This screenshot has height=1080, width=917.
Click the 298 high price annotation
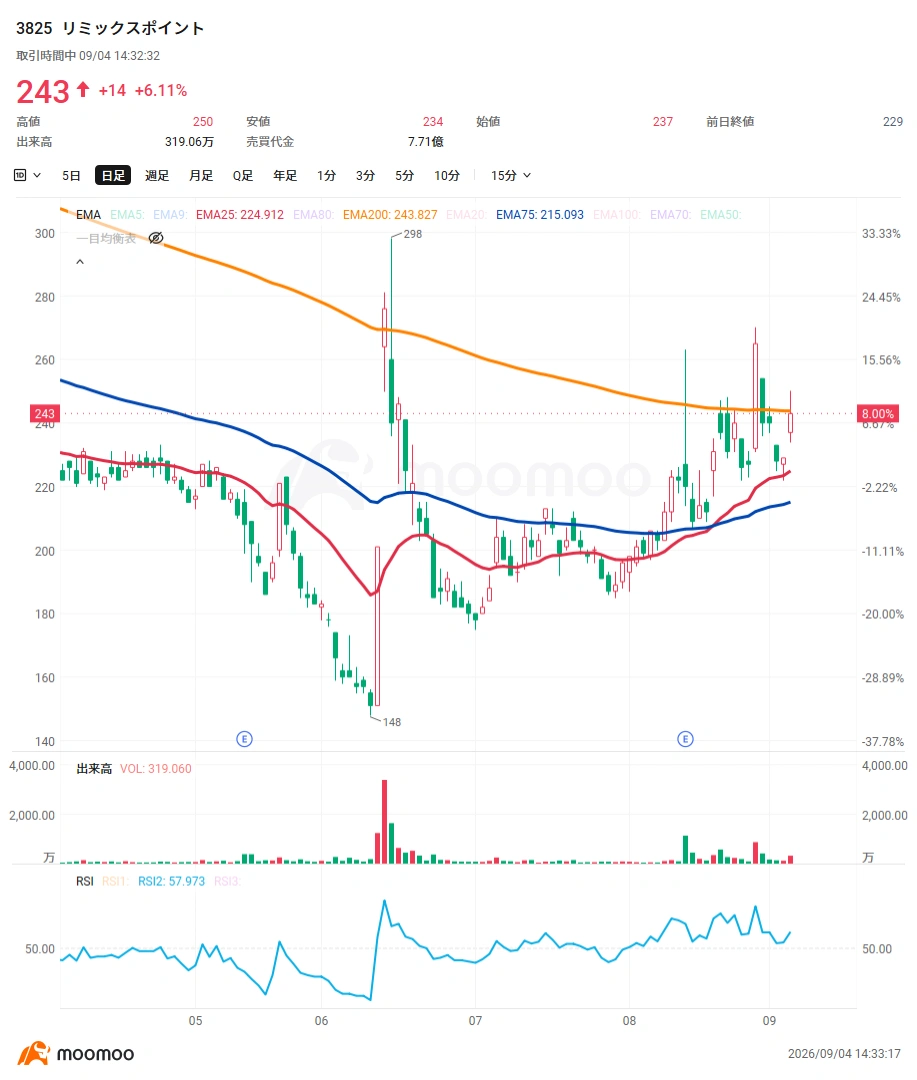click(x=413, y=234)
